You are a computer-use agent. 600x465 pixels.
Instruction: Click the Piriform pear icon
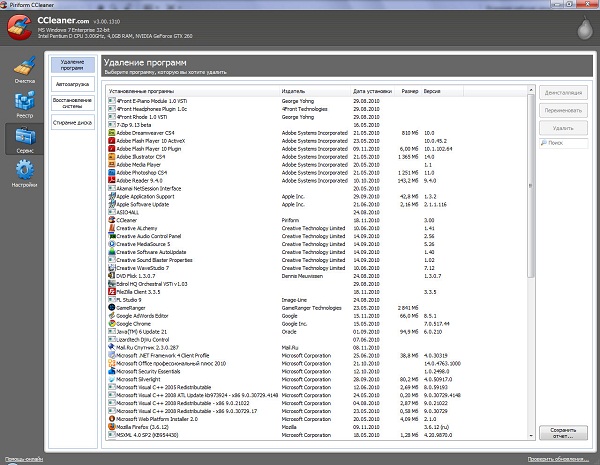[x=584, y=28]
